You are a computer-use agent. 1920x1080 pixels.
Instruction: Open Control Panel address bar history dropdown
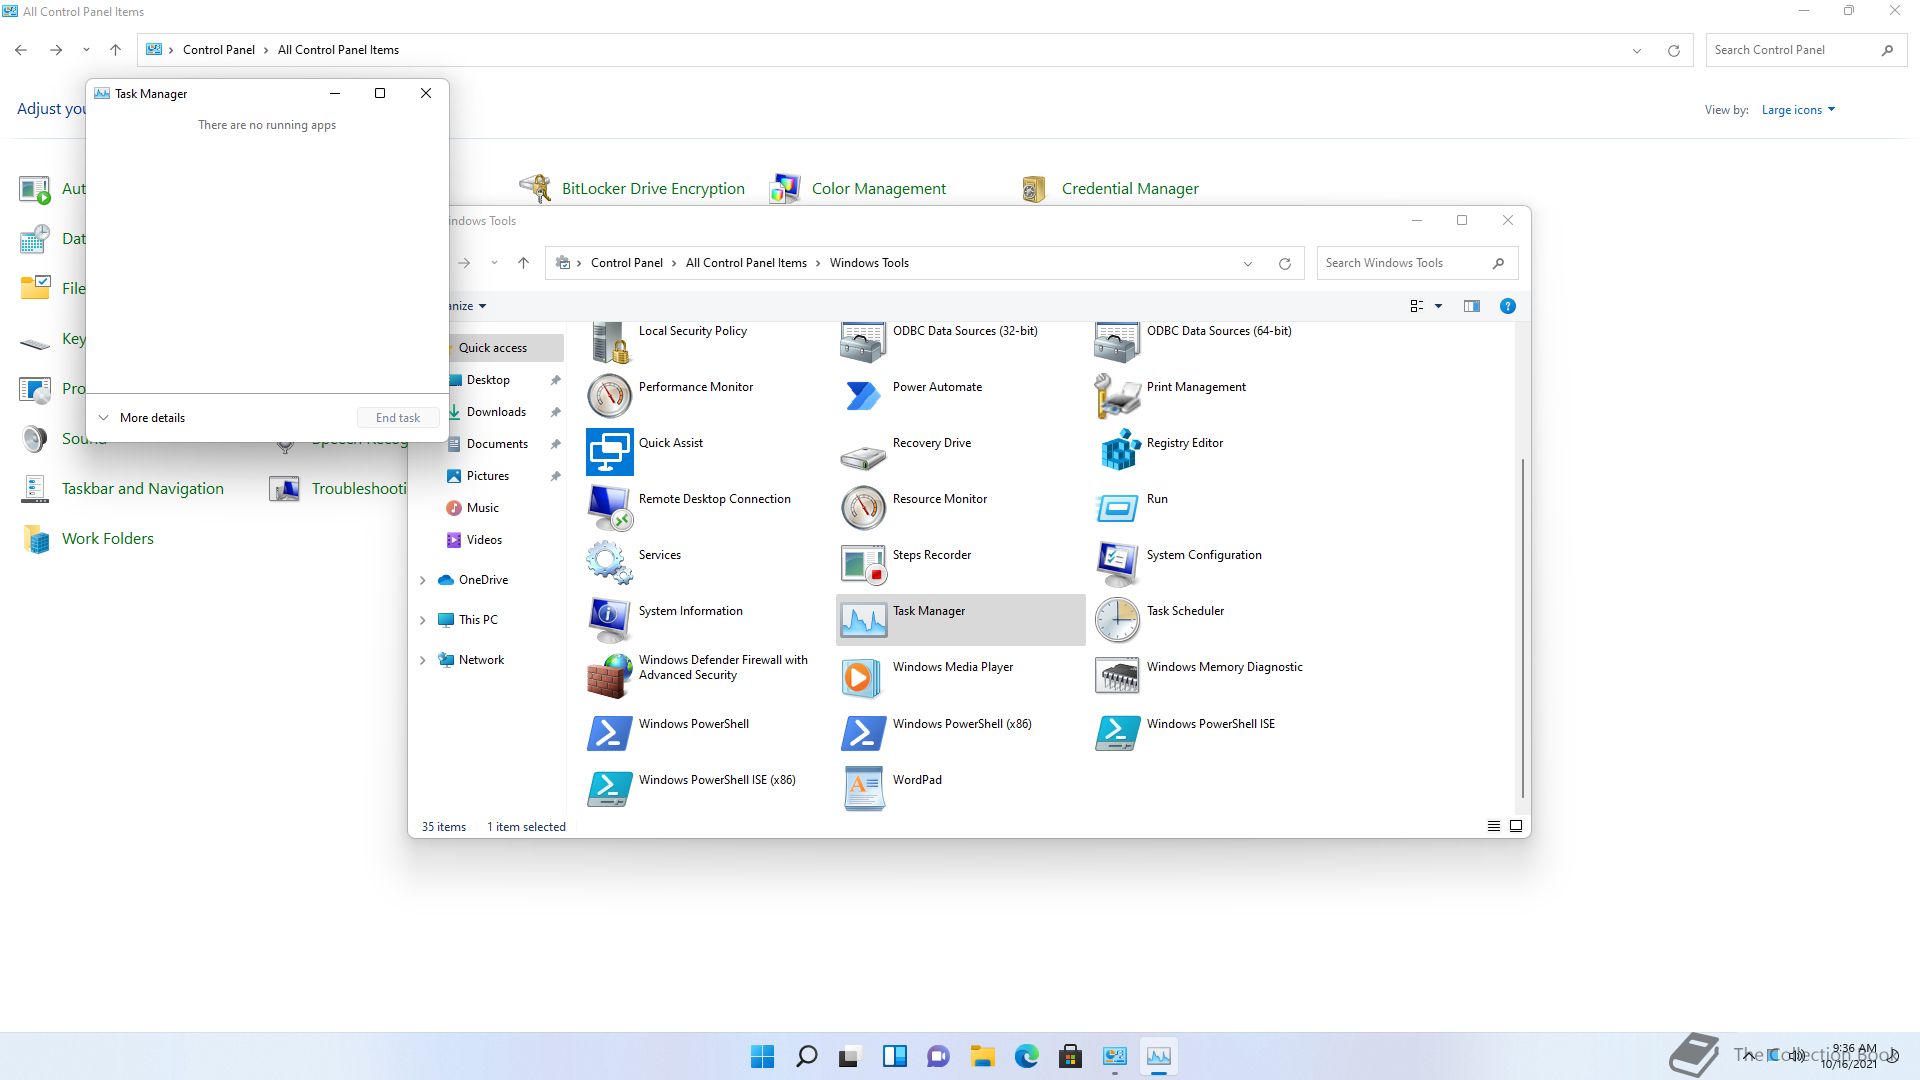click(x=1637, y=50)
